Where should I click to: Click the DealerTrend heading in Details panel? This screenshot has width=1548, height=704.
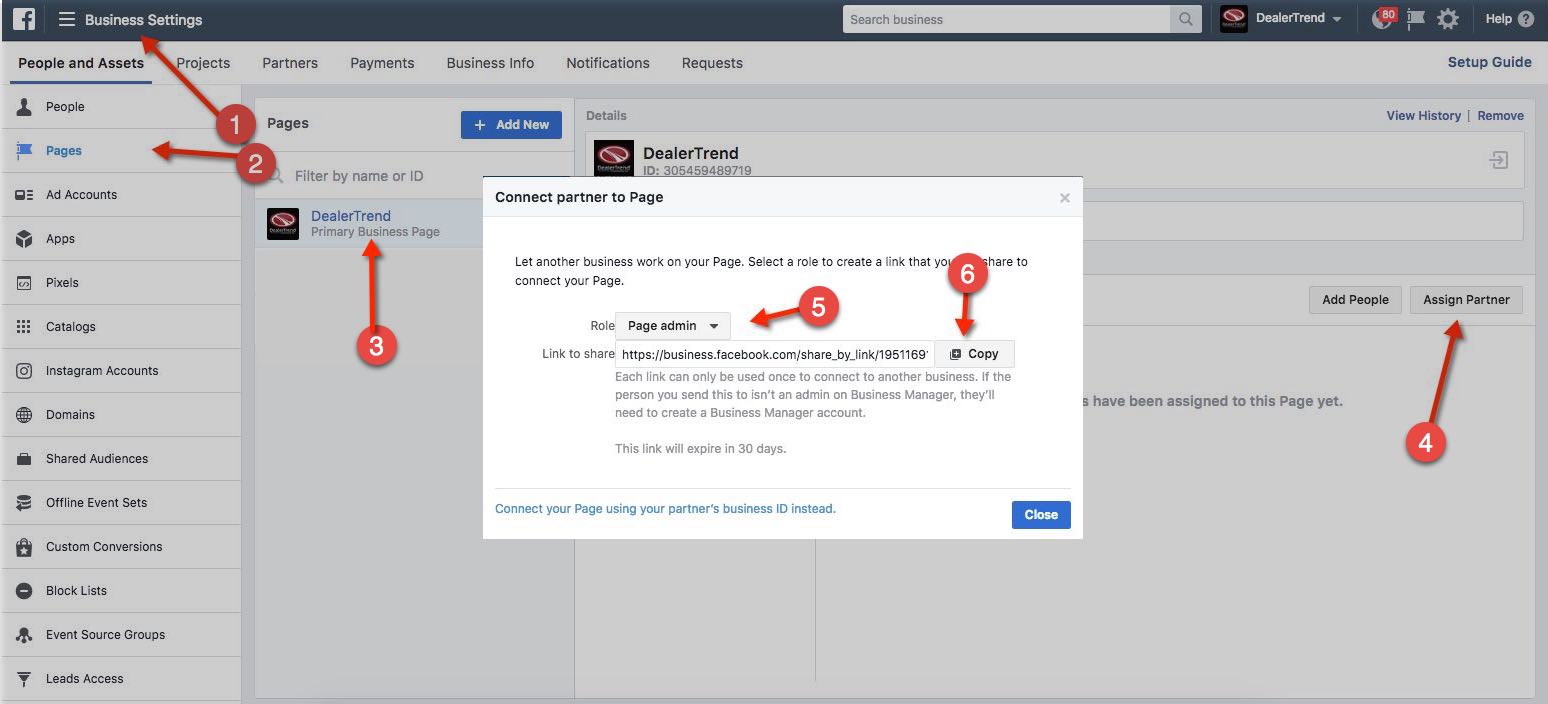691,153
